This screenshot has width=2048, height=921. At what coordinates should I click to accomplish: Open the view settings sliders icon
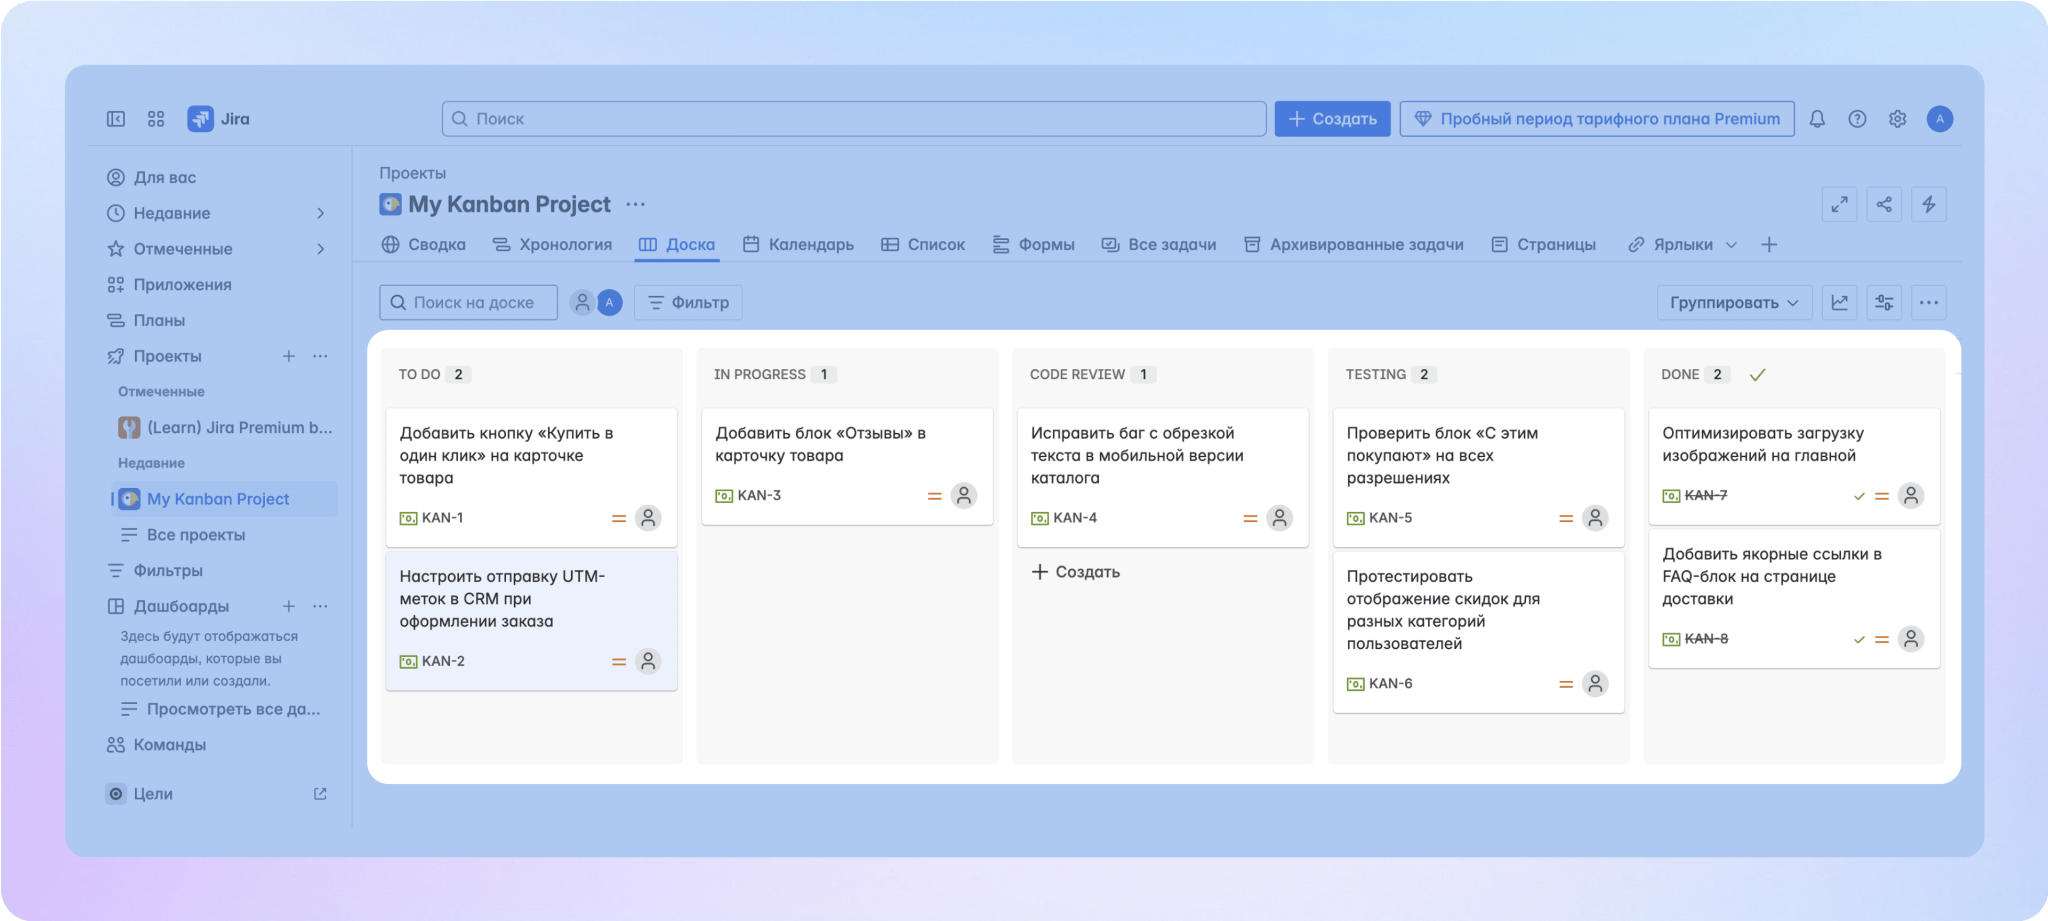click(1884, 303)
